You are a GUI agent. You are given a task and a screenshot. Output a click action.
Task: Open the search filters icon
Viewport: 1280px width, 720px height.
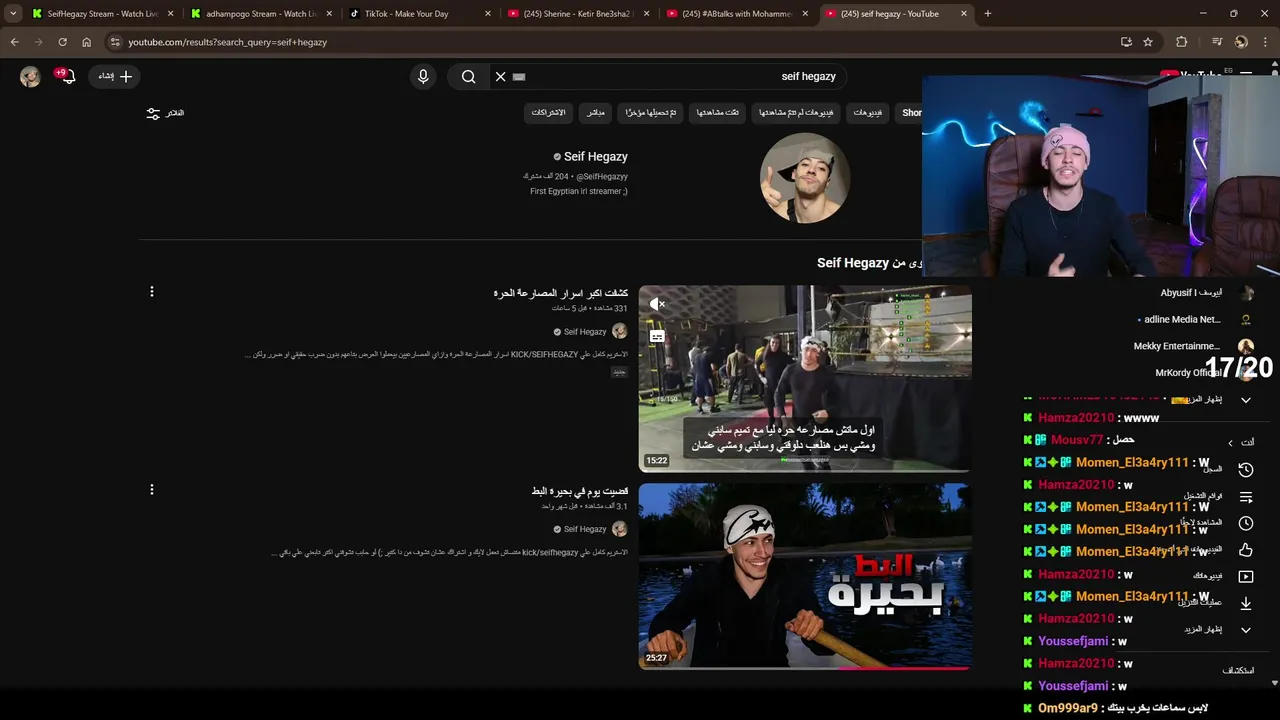(x=153, y=114)
